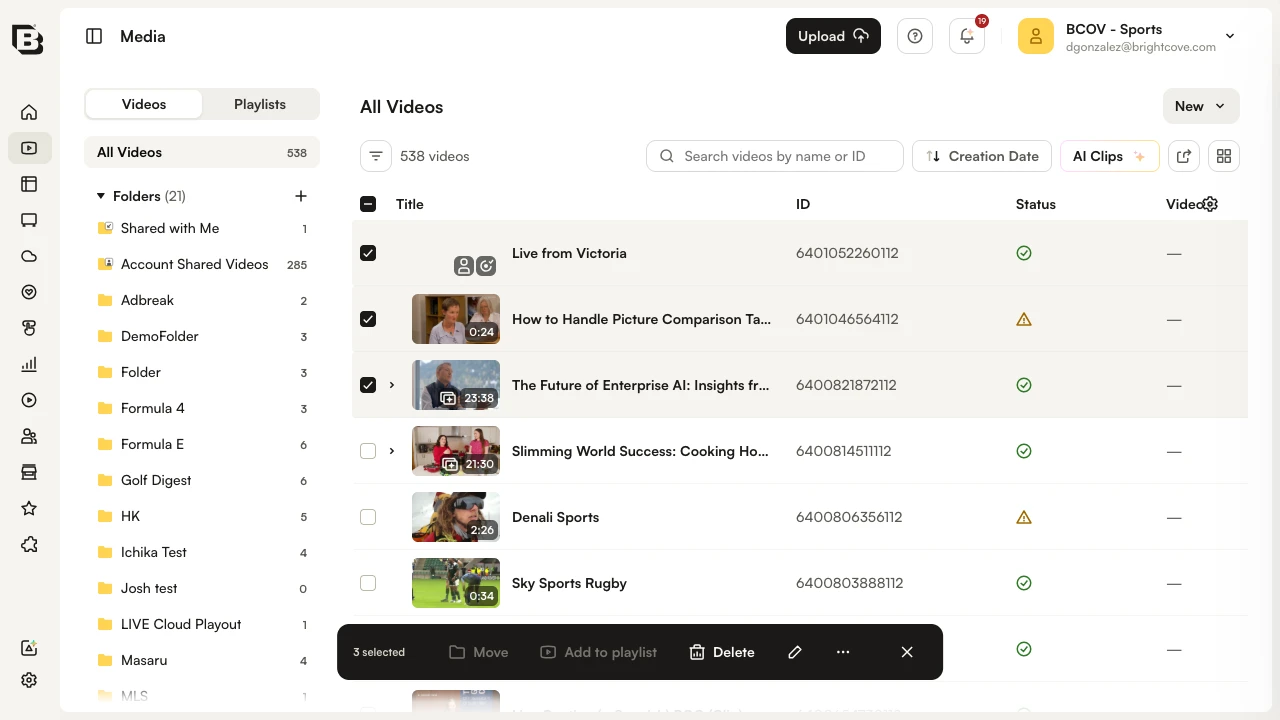
Task: Open the LIVE Cloud Playout folder
Action: [202, 624]
